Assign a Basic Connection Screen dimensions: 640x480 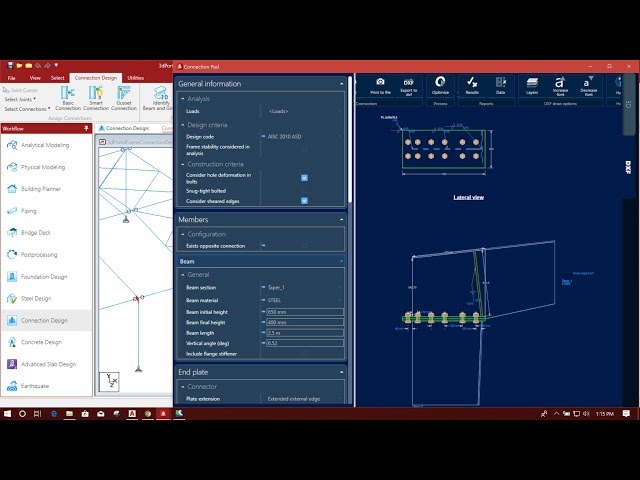(x=68, y=98)
